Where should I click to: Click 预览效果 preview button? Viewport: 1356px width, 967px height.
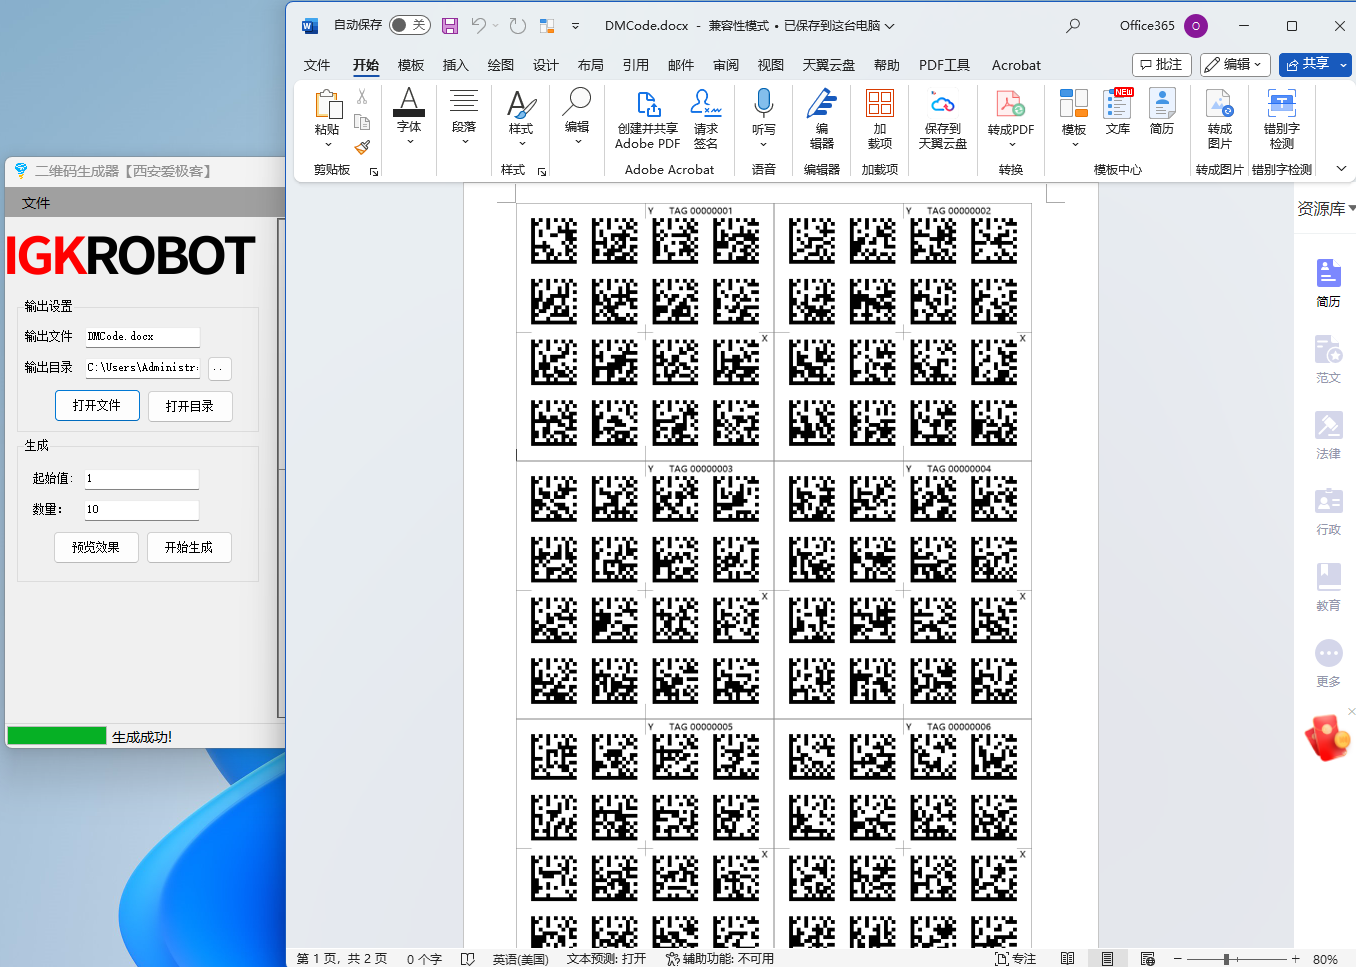pos(96,547)
